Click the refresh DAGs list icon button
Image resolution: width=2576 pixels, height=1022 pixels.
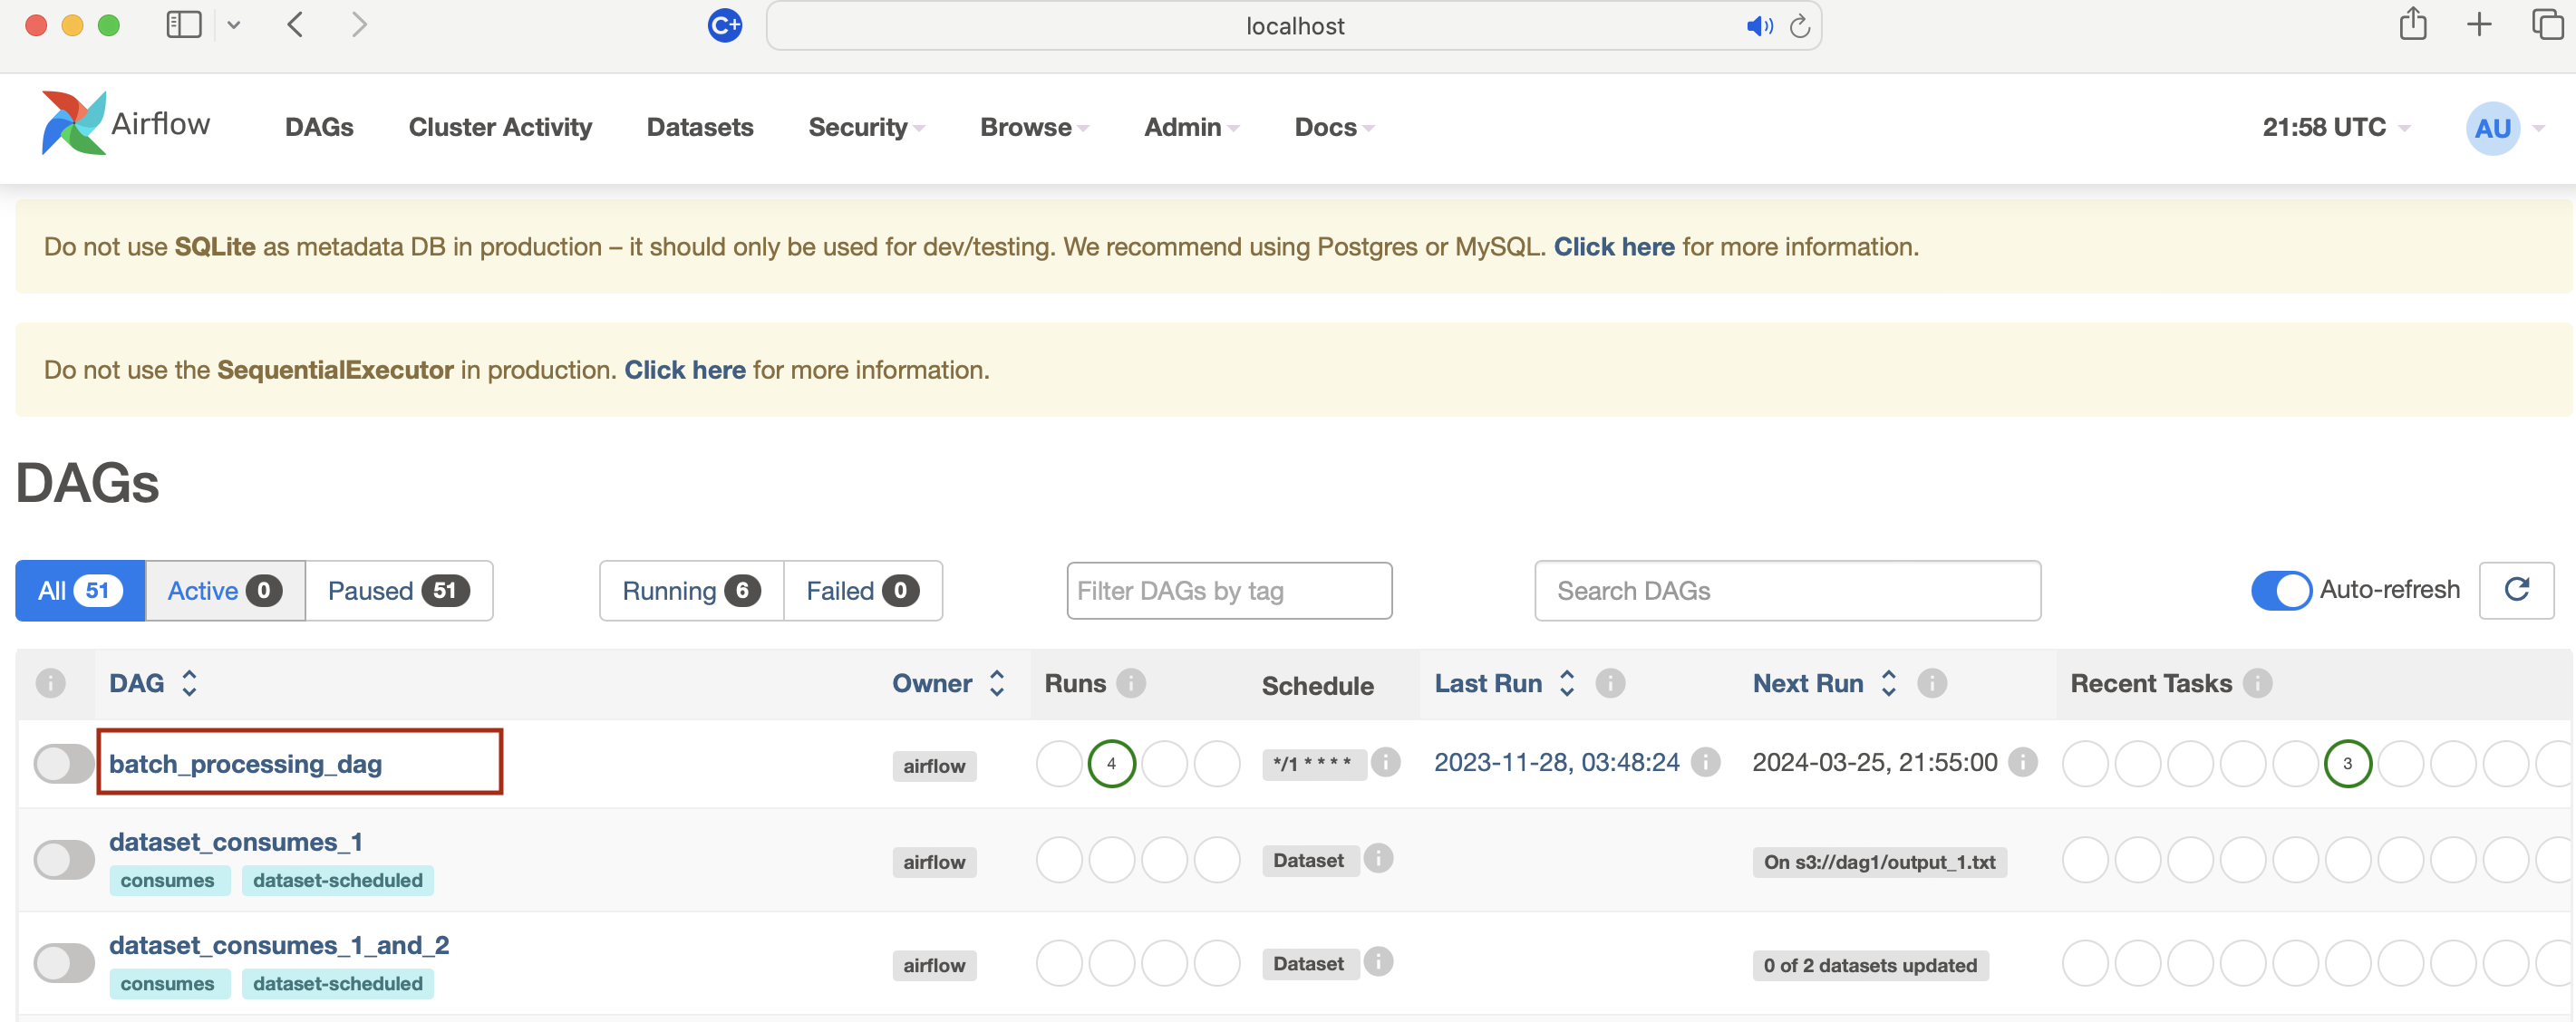coord(2516,590)
